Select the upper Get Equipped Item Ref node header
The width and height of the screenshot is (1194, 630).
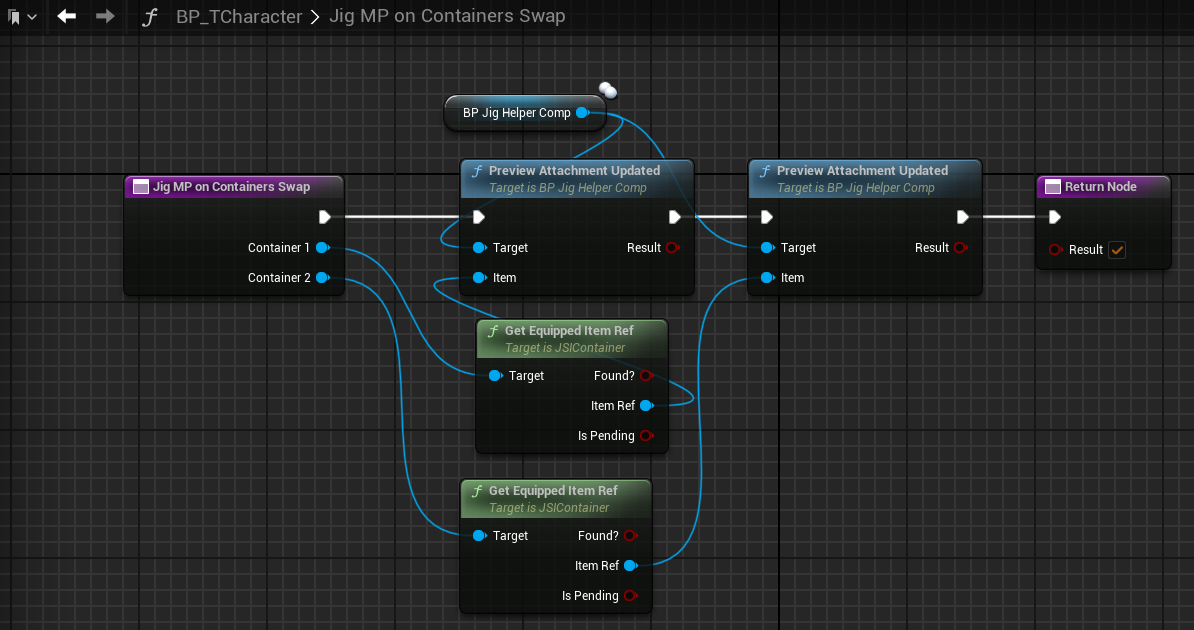[572, 338]
